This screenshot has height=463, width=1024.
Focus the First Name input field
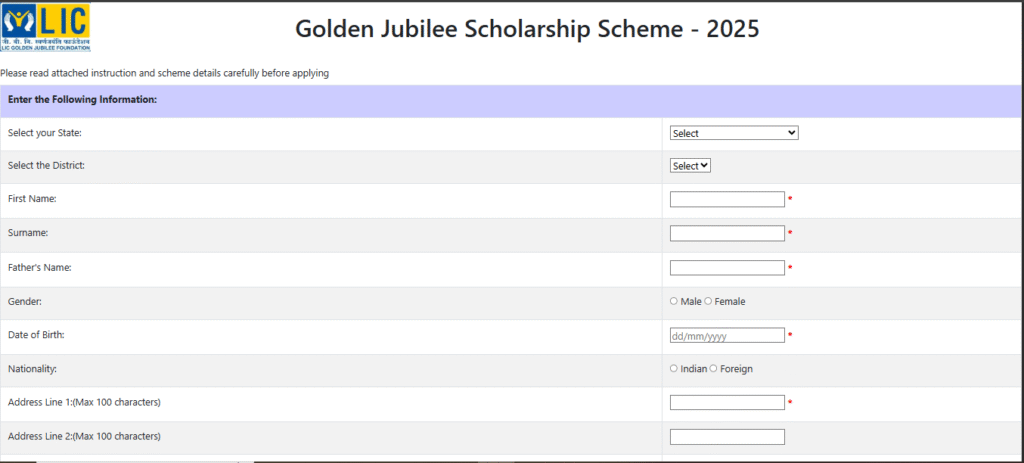tap(727, 200)
